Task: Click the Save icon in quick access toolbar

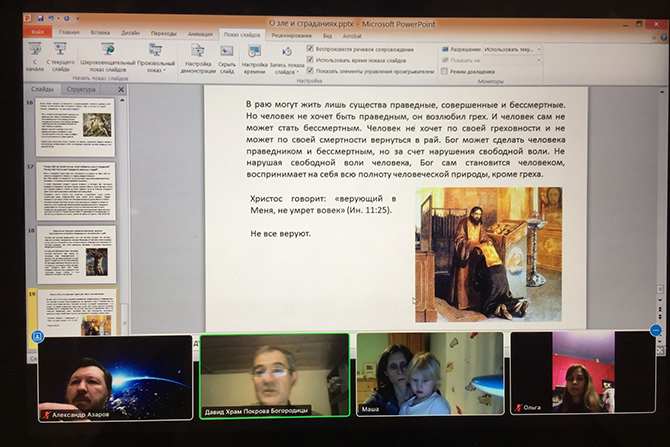Action: tap(40, 18)
